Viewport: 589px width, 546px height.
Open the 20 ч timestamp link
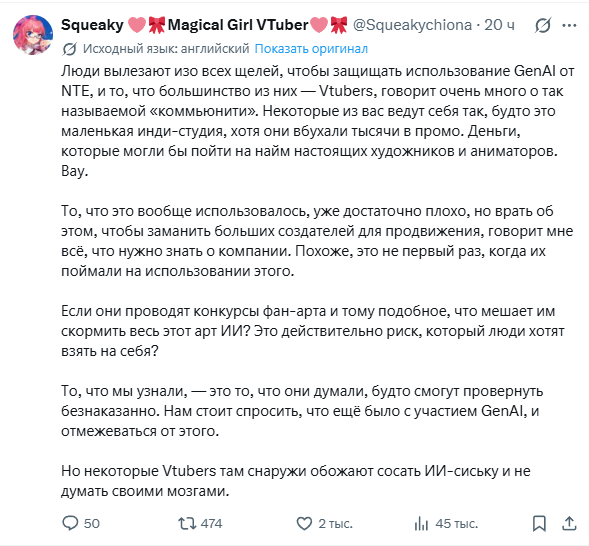(x=499, y=25)
